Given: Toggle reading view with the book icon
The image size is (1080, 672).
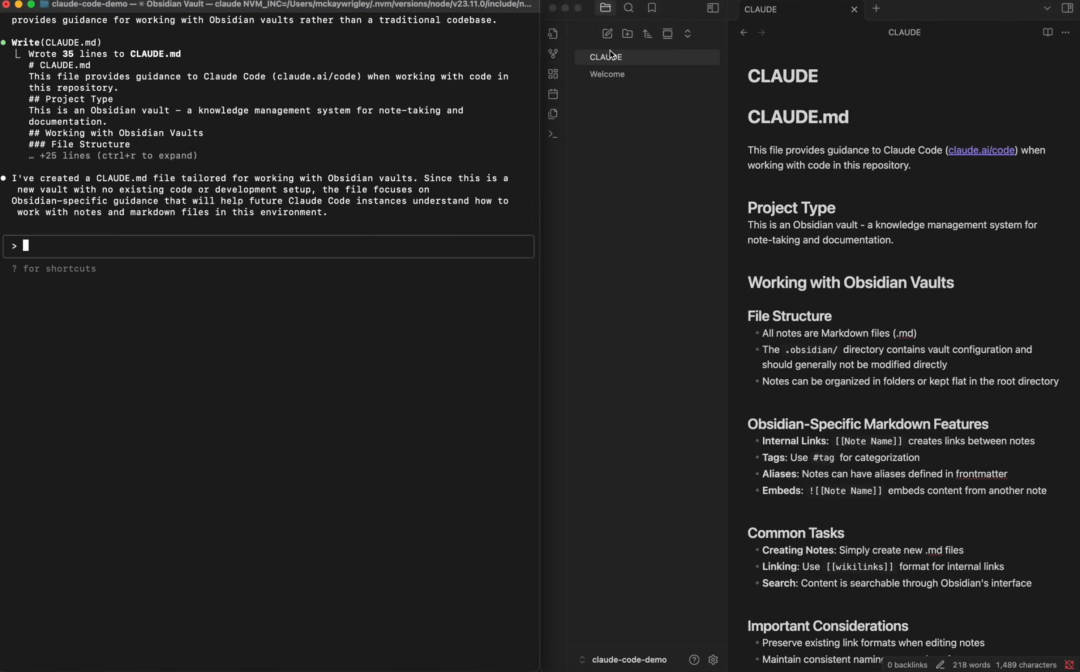Looking at the screenshot, I should 1048,32.
